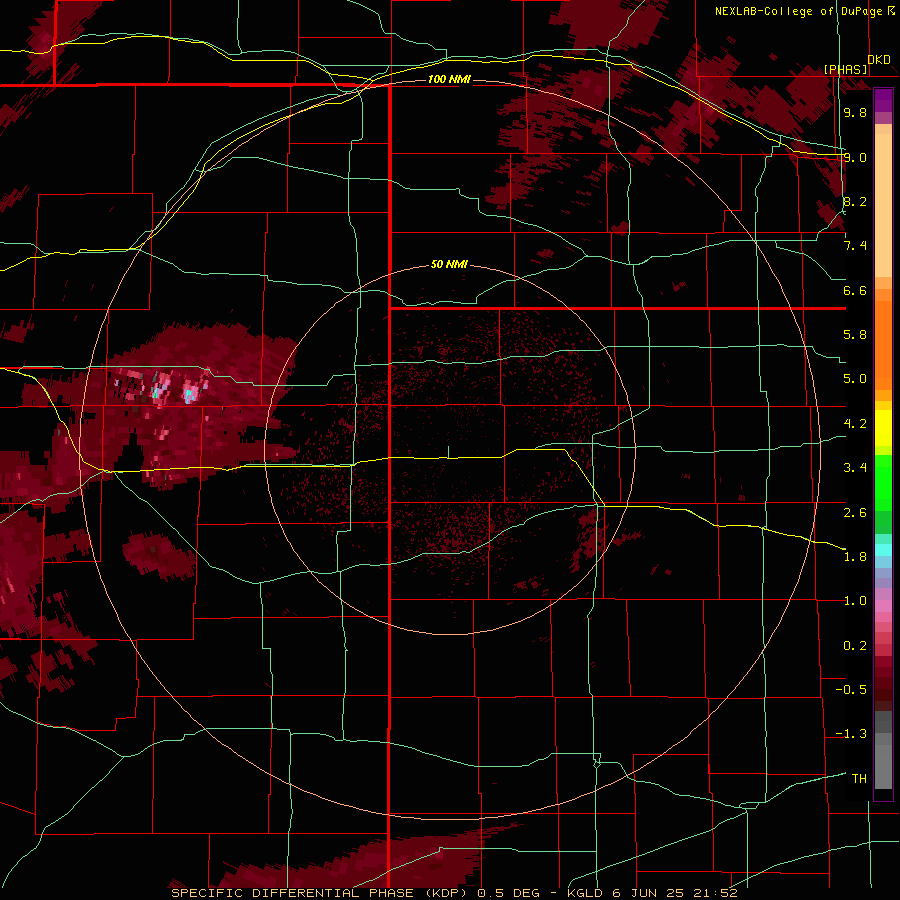Pick the gray bottom segment of color bar

pyautogui.click(x=883, y=766)
